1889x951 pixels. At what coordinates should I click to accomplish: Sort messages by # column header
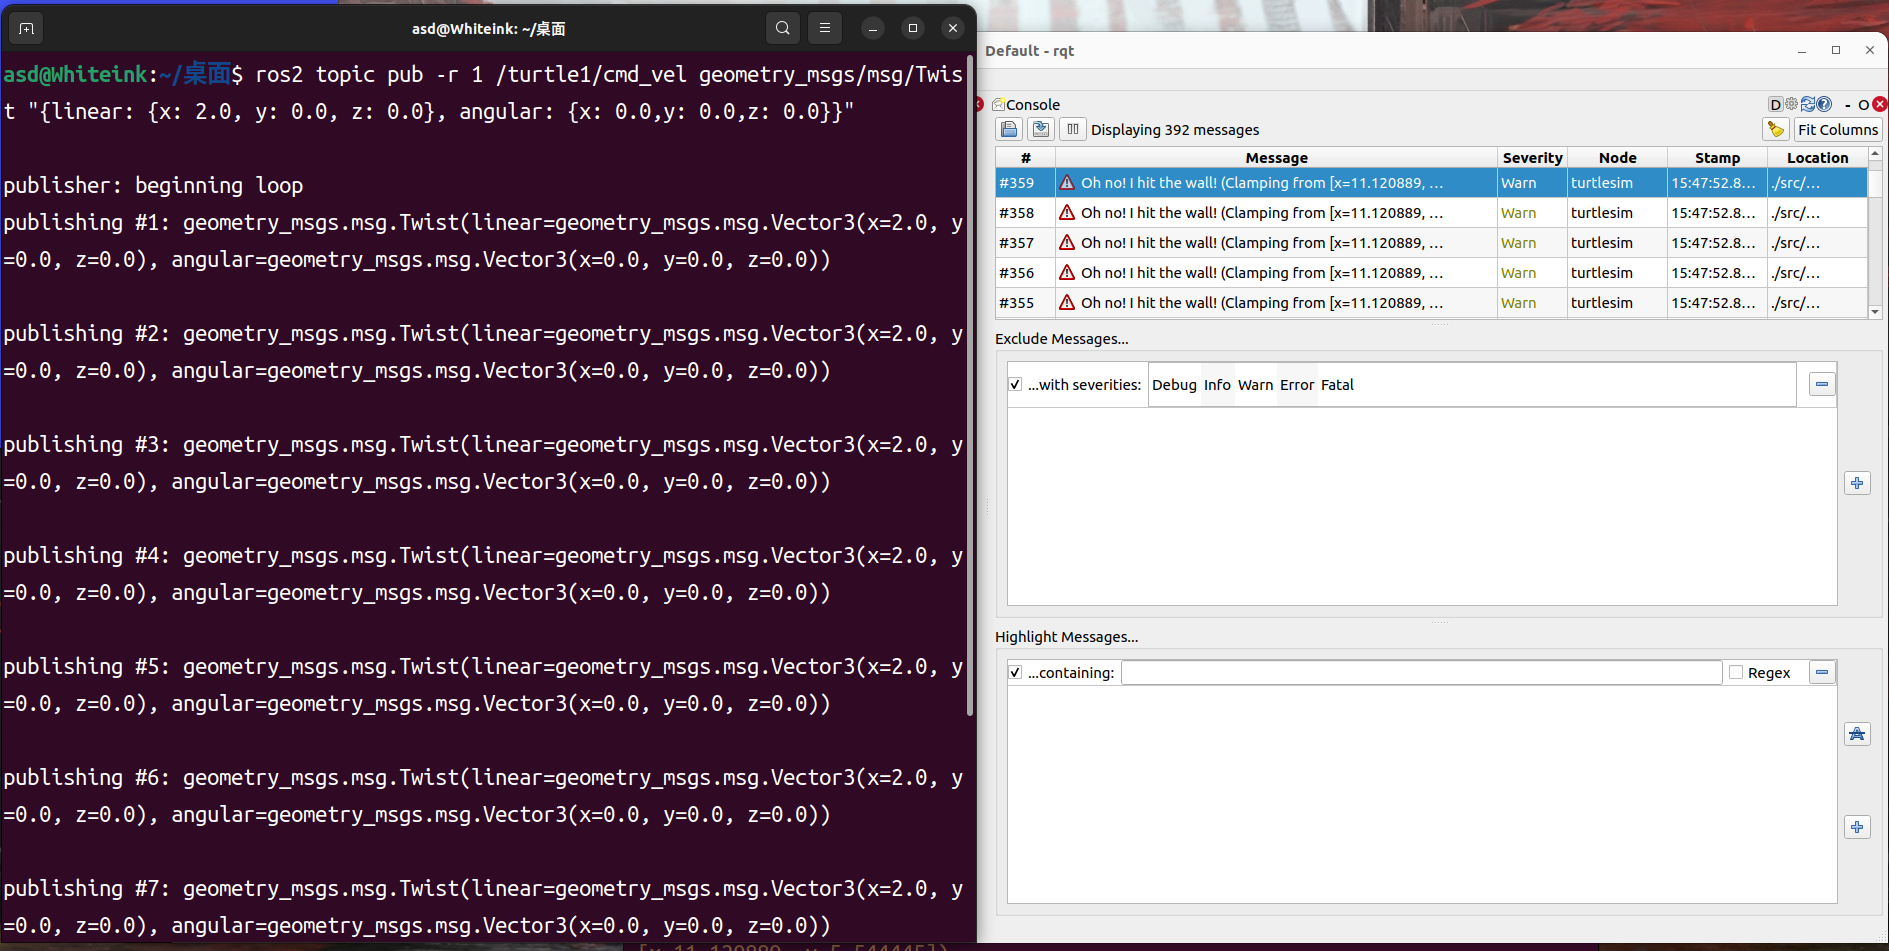1025,158
